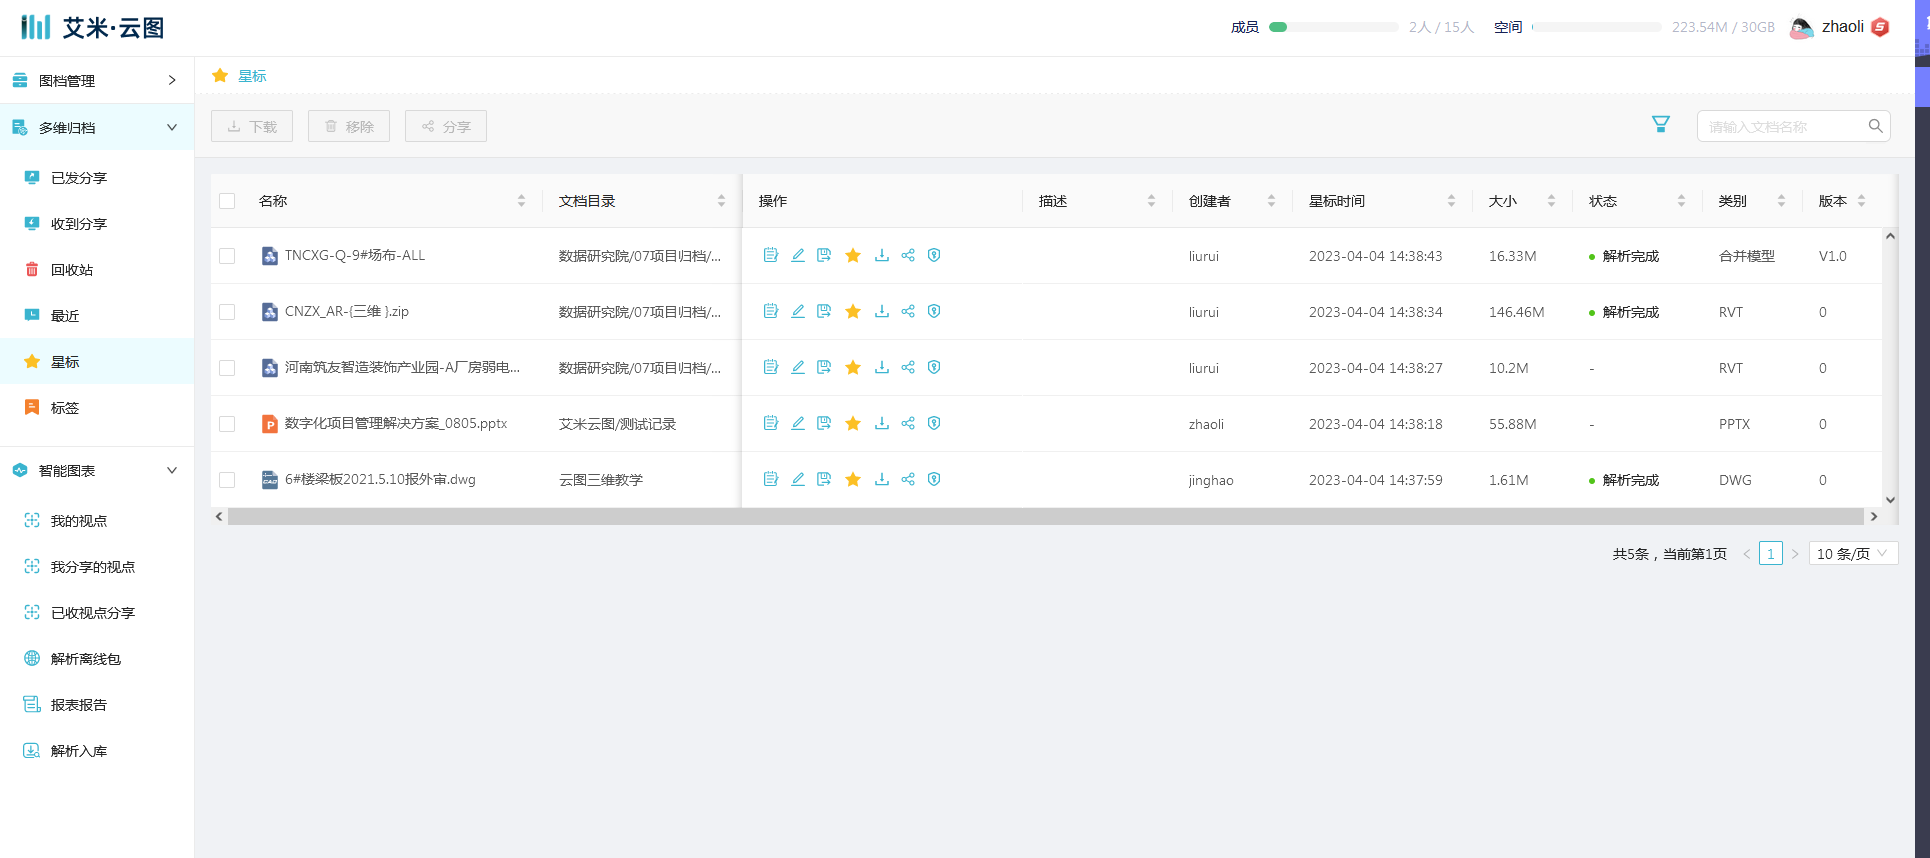Open the 10 条/页 page size dropdown

point(1852,554)
